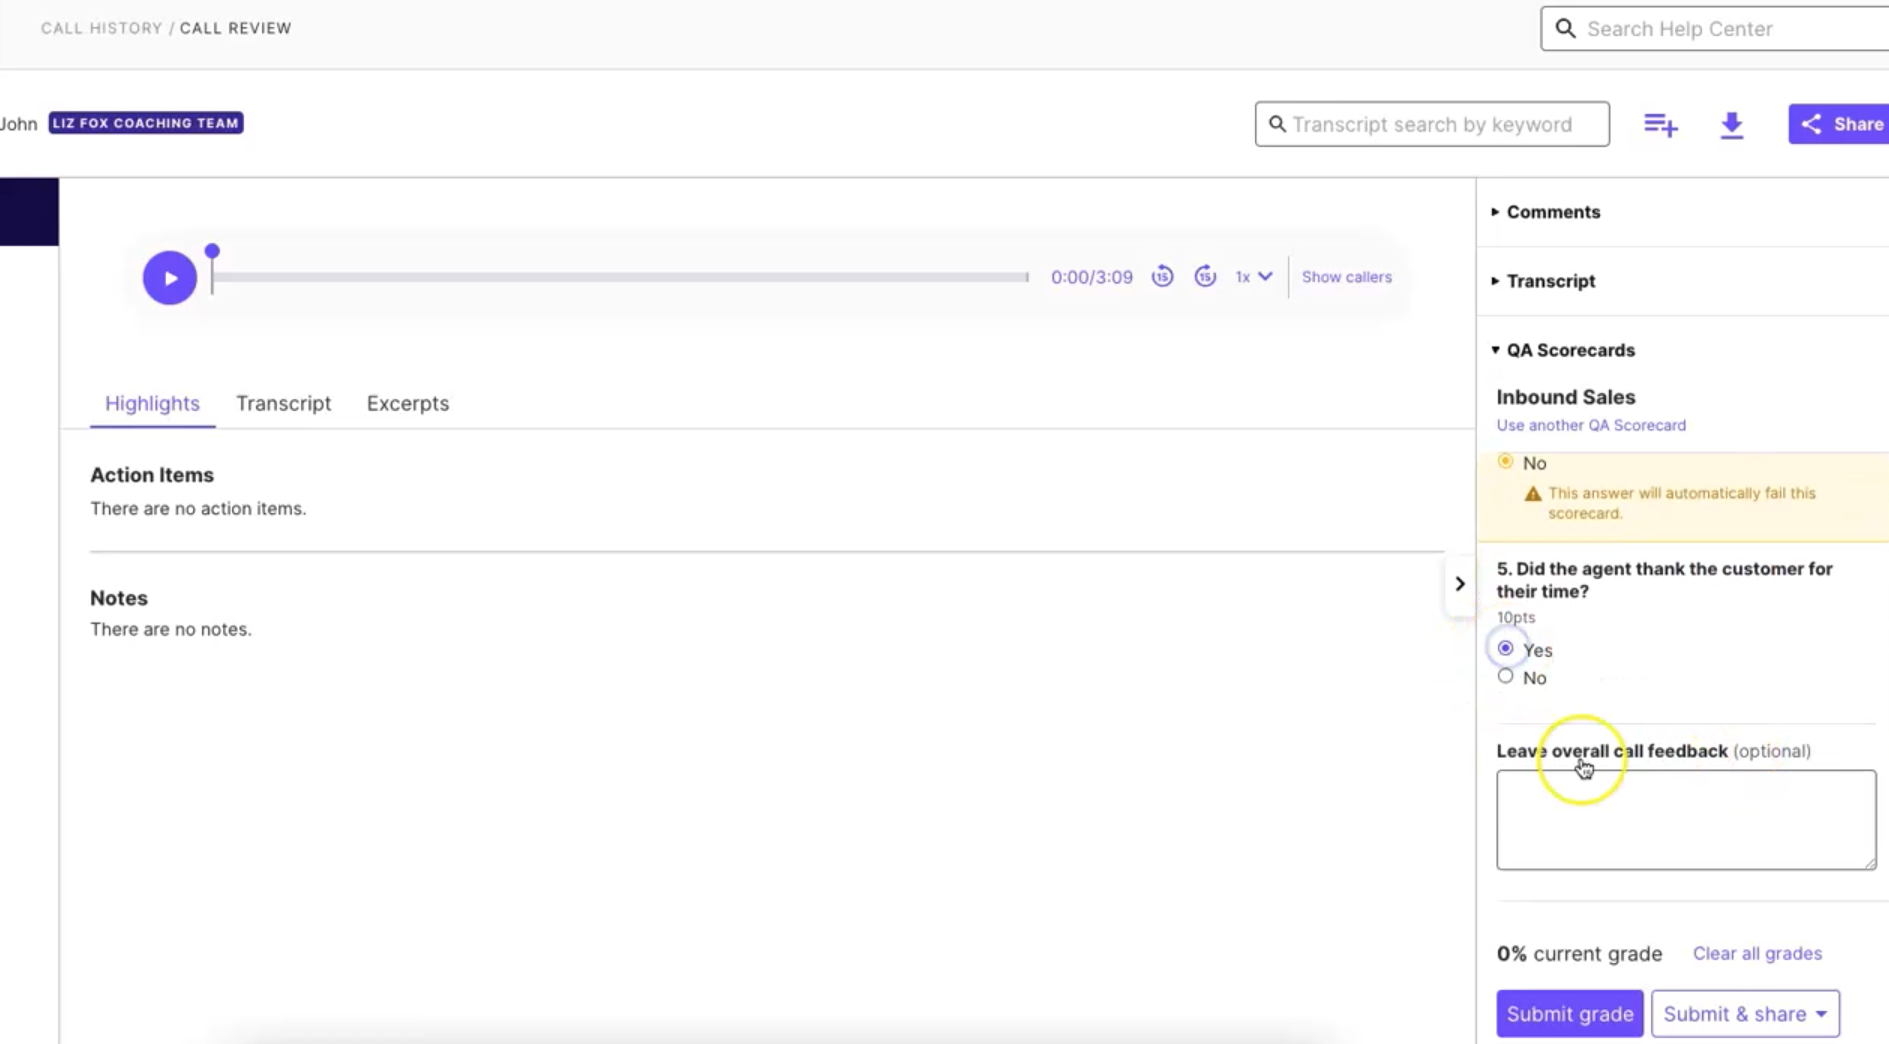Collapse the QA Scorecards section
The image size is (1889, 1044).
1563,350
